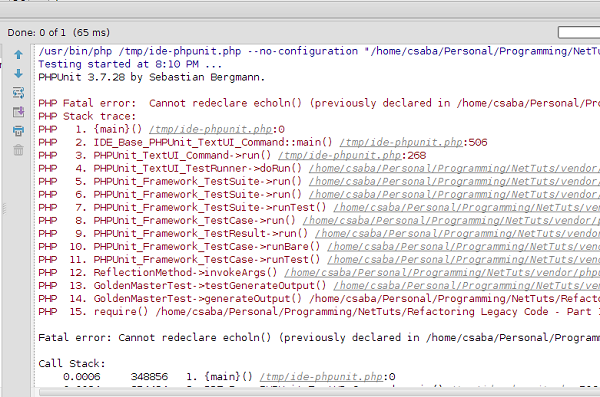Open ide-phpunit.php:268 link on PHPUnit_TextUI_Command->run() line

tap(339, 155)
